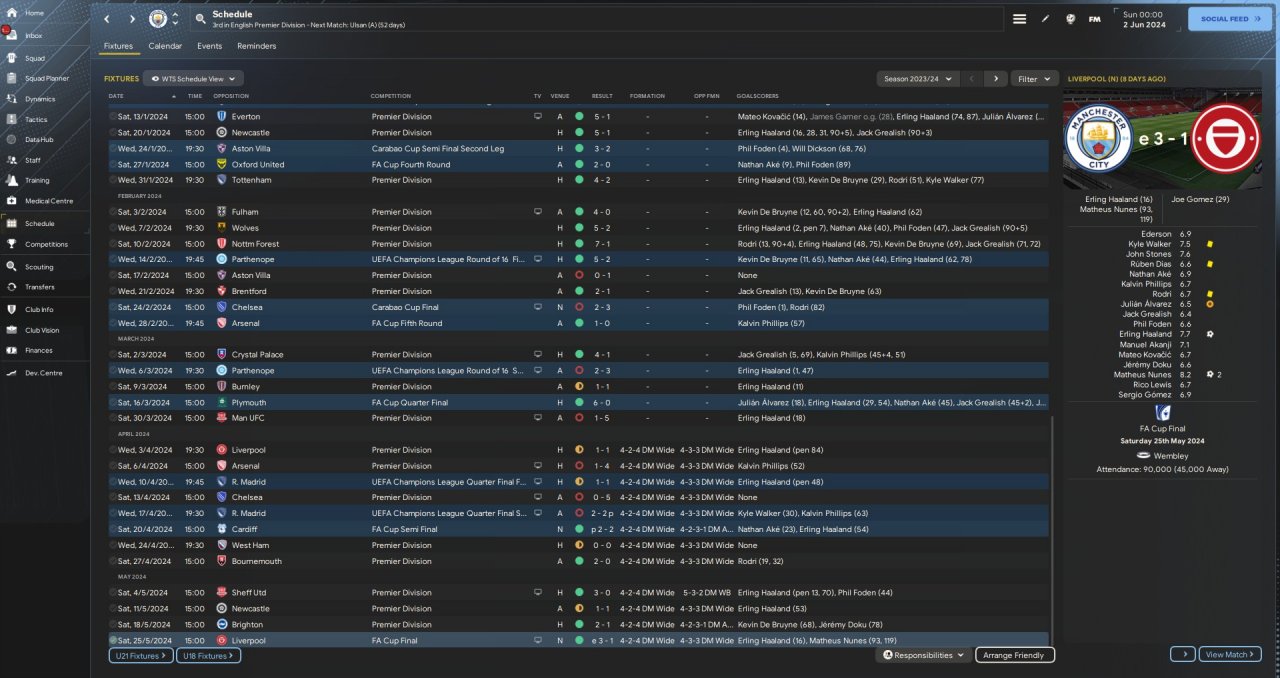1280x678 pixels.
Task: Click the Arrange Friendly button
Action: [1014, 655]
